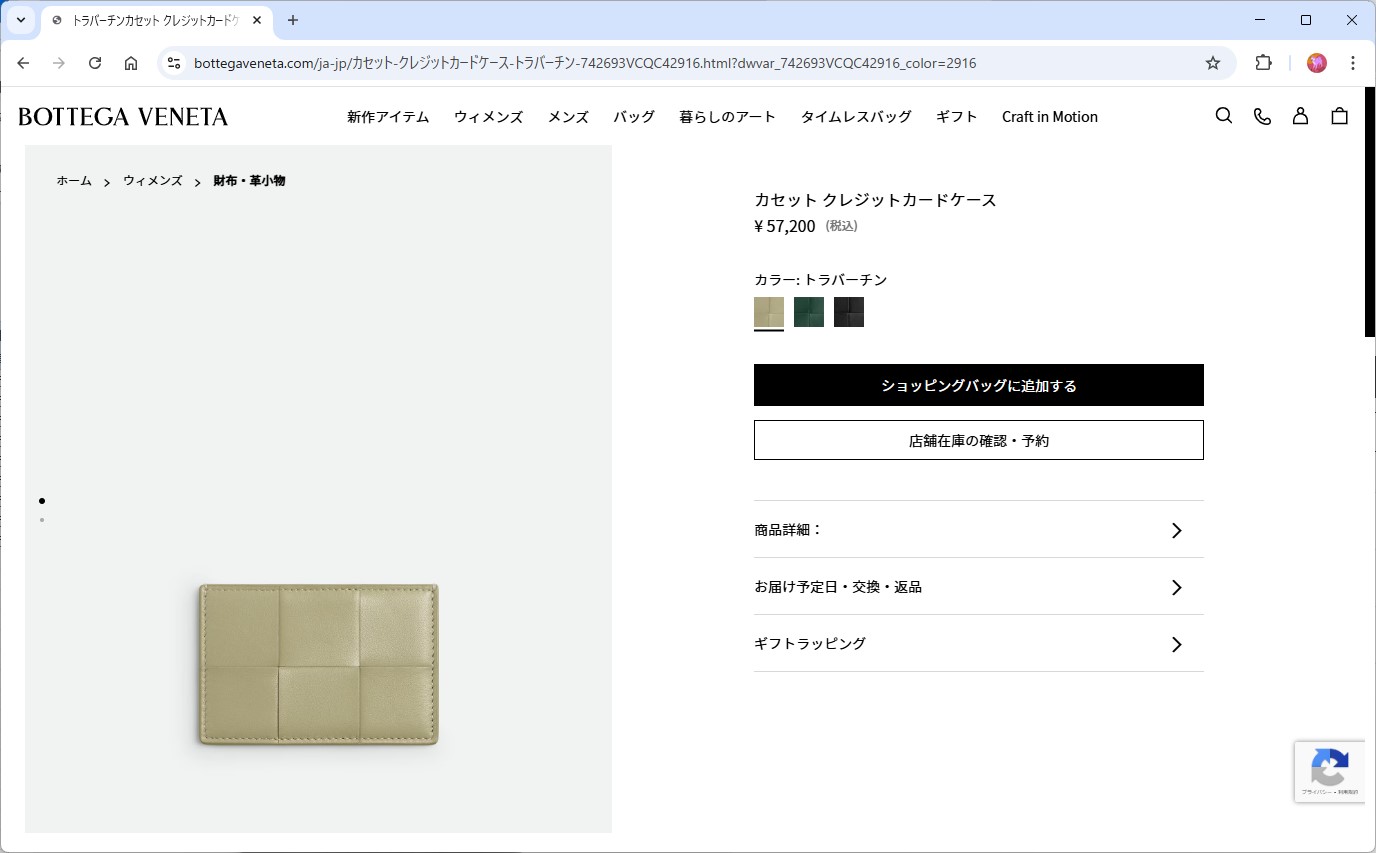Select the second image carousel dot
The width and height of the screenshot is (1376, 853).
pyautogui.click(x=42, y=520)
